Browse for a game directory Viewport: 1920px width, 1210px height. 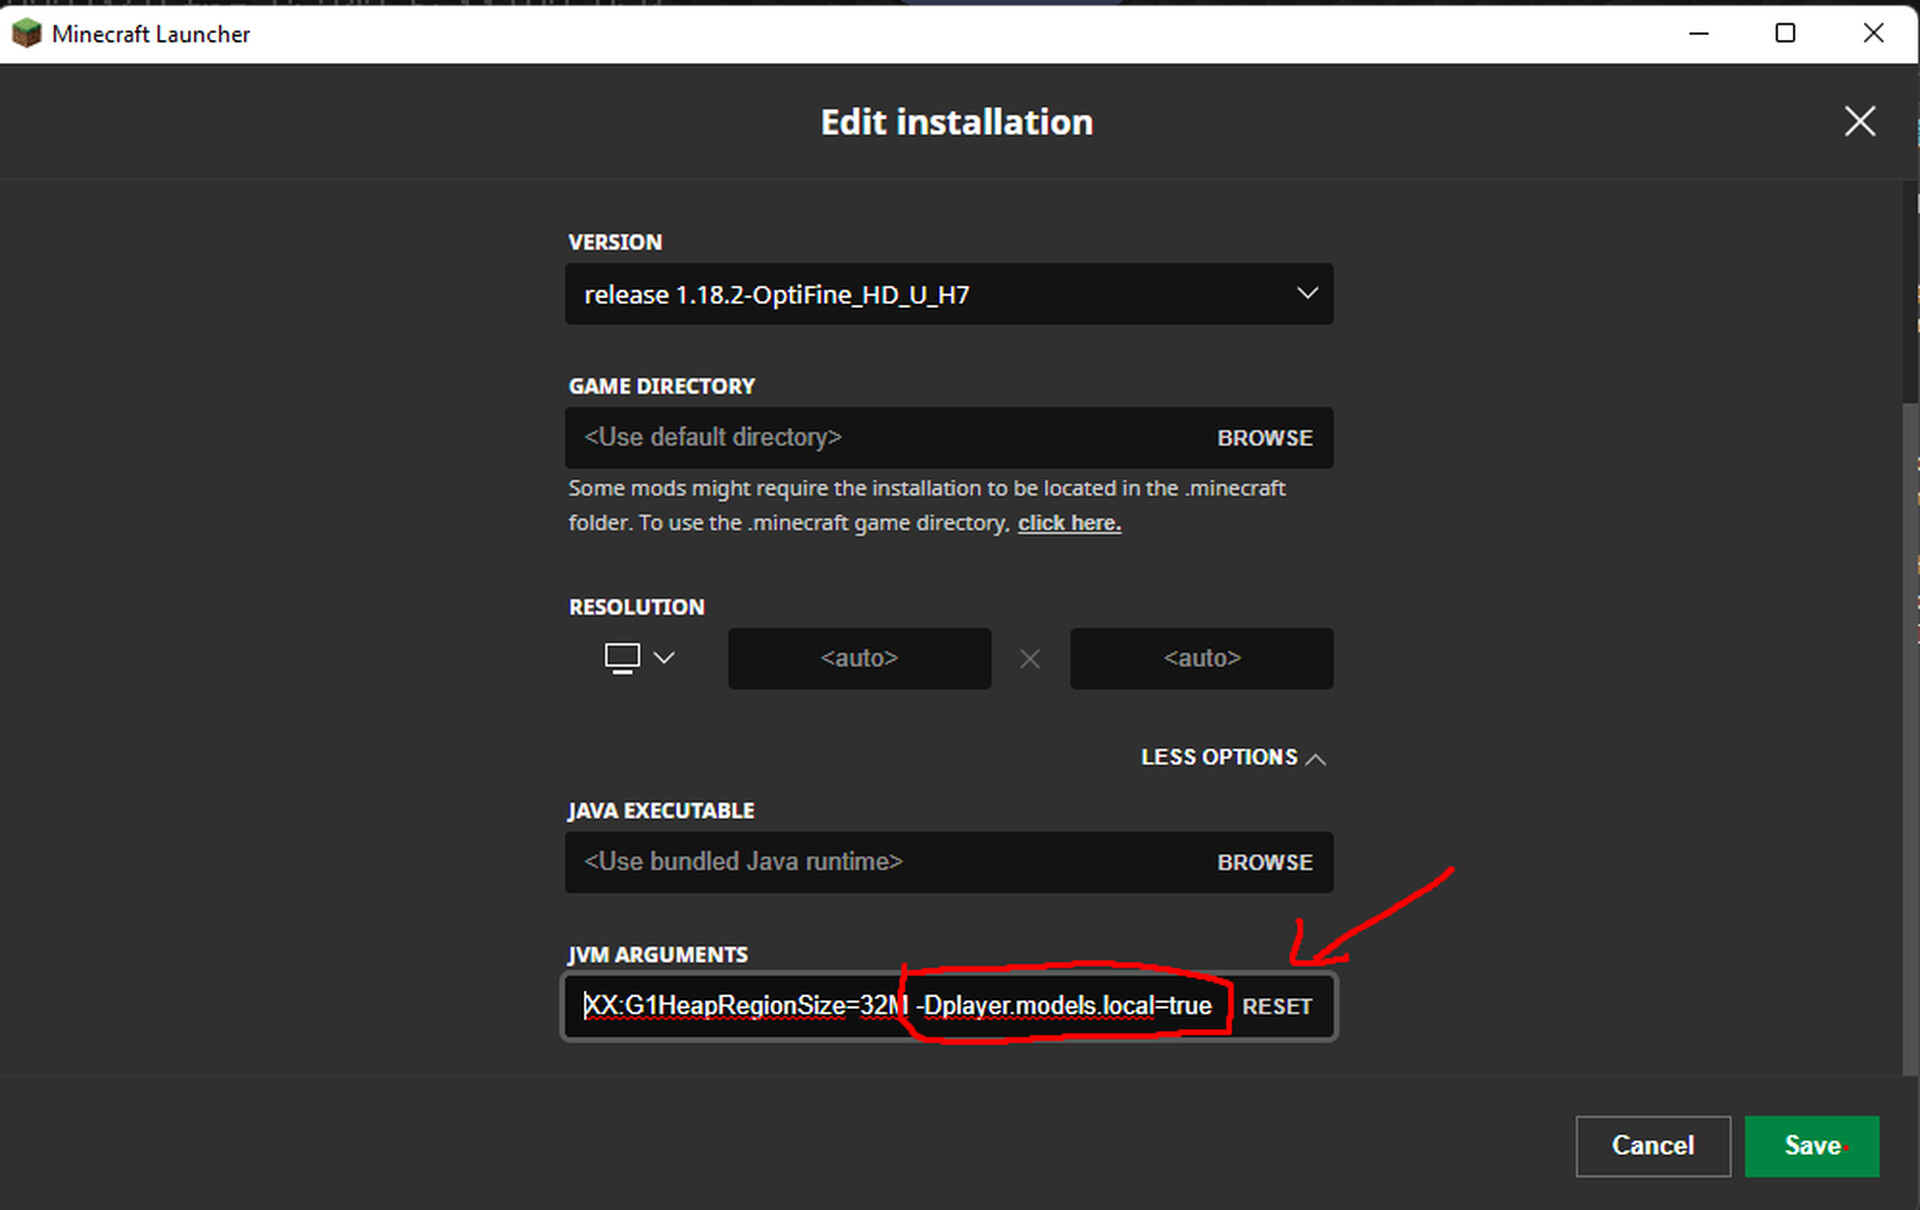(1264, 438)
